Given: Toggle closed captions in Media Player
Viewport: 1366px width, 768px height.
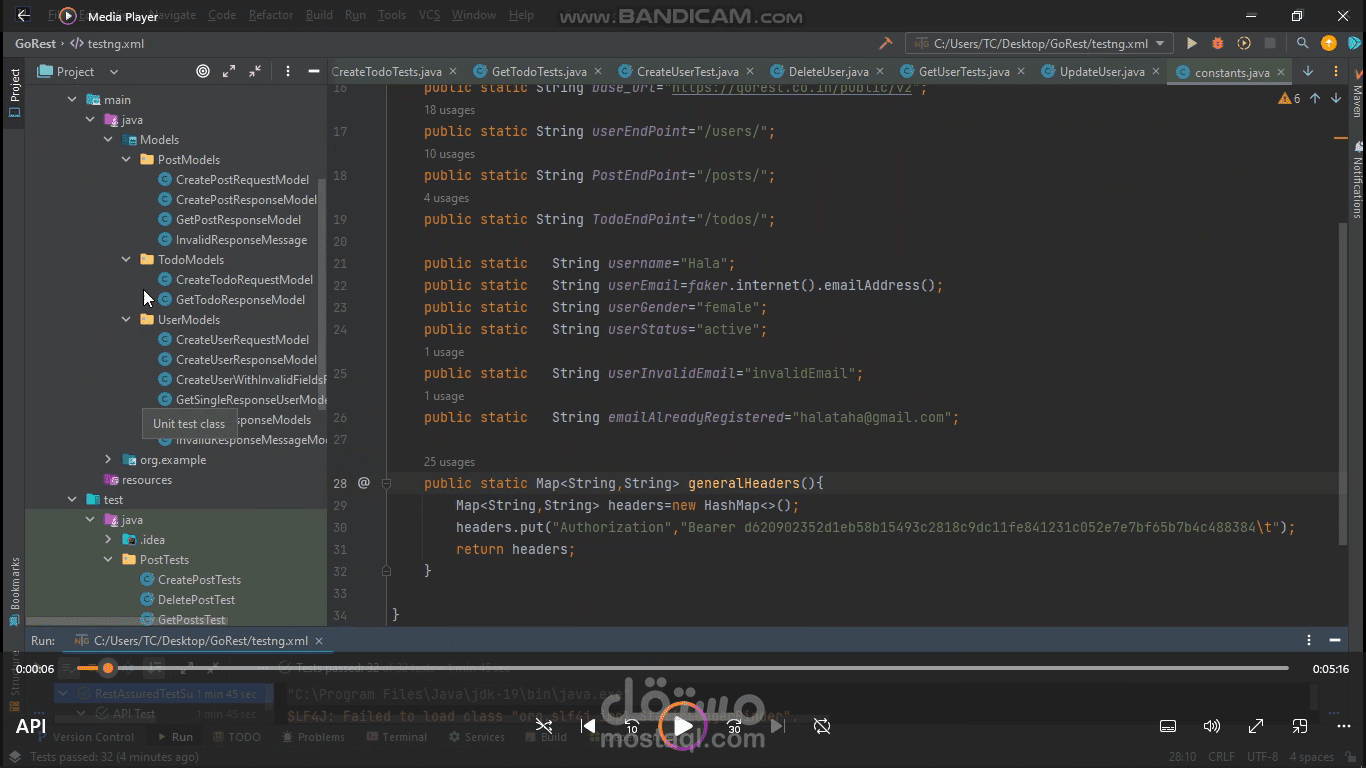Looking at the screenshot, I should pos(1167,726).
